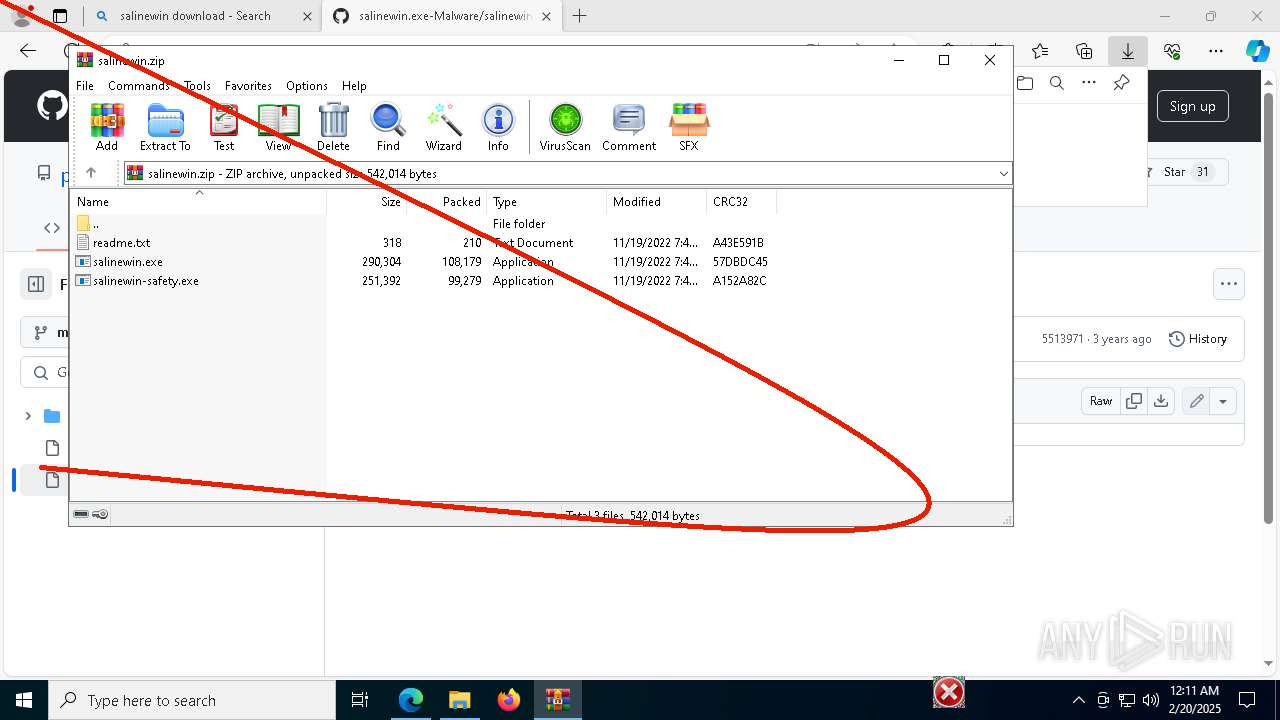
Task: Open the GitHub more options ellipsis button
Action: [x=1229, y=284]
